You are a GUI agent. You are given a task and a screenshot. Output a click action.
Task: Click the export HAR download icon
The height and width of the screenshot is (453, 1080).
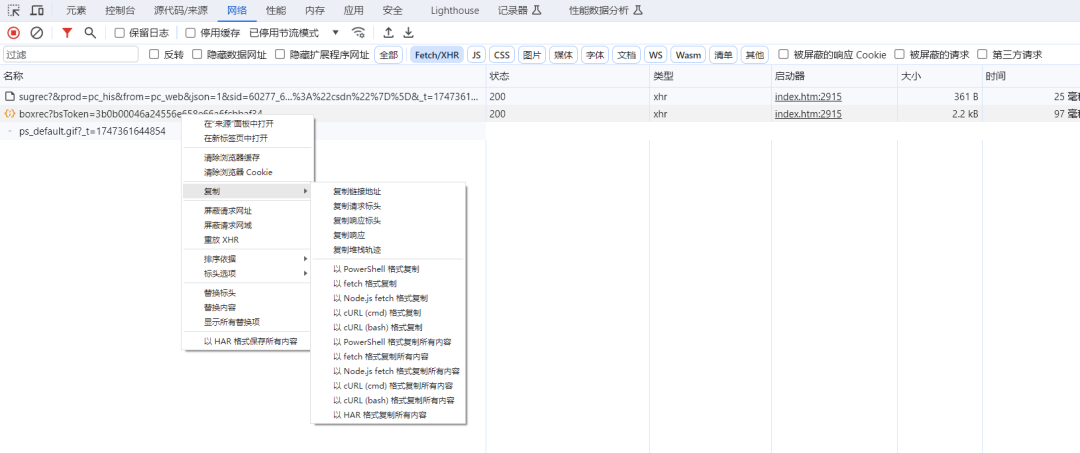pyautogui.click(x=408, y=33)
